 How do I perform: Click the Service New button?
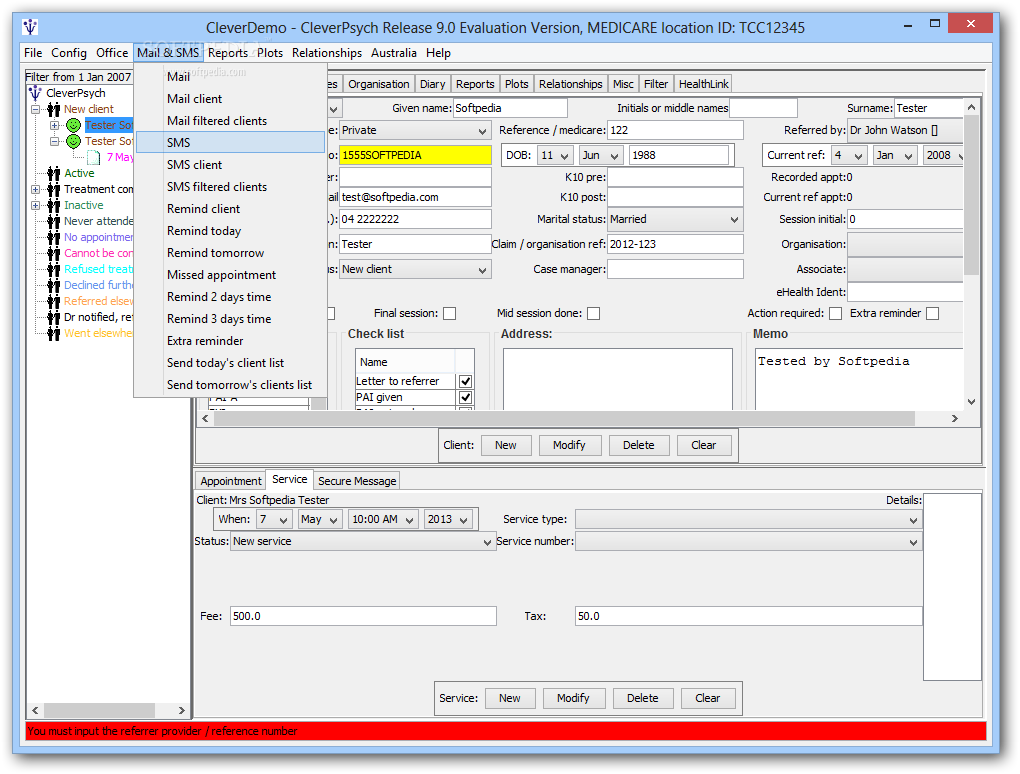point(509,698)
